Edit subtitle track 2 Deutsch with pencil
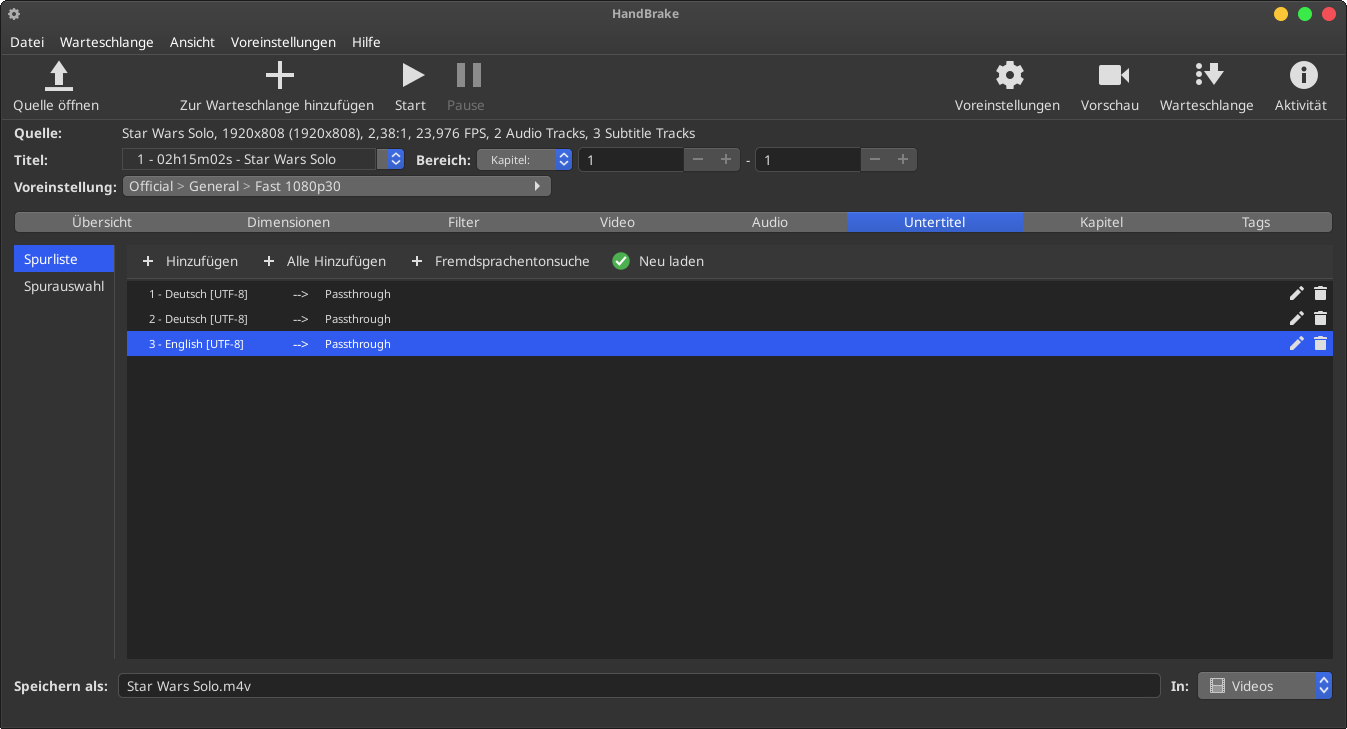1347x729 pixels. tap(1297, 318)
